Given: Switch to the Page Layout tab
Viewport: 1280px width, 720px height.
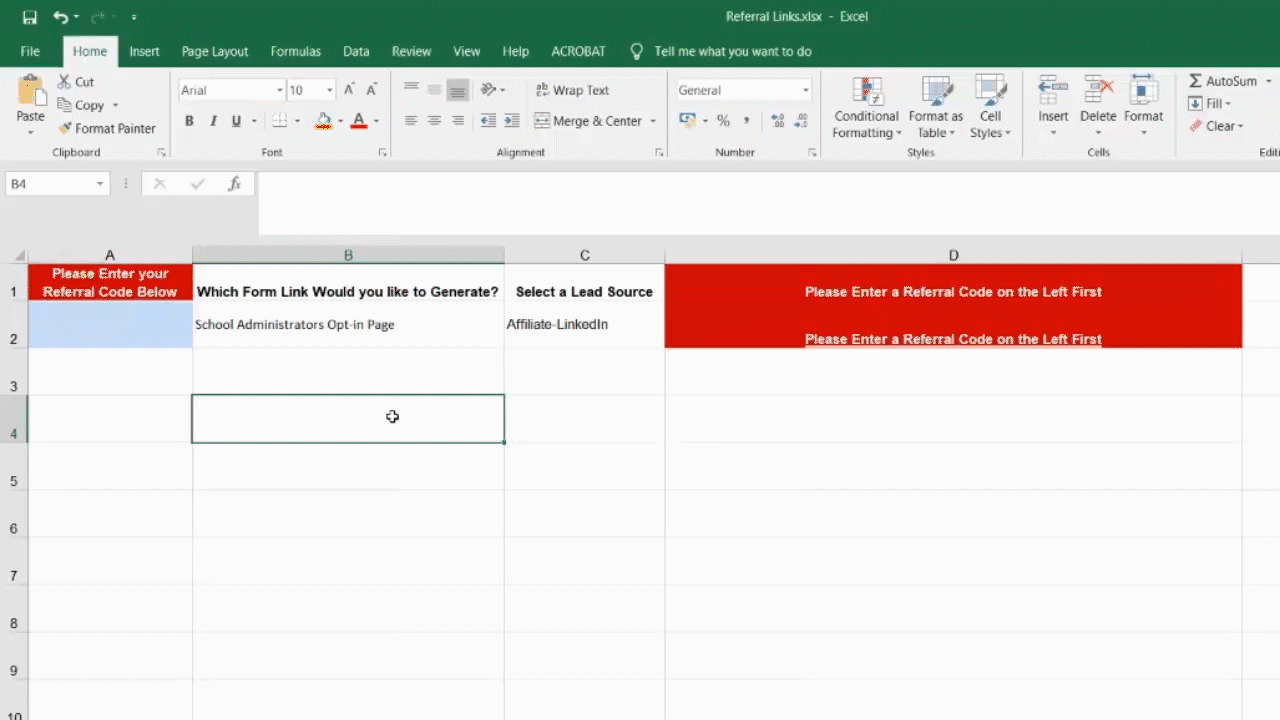Looking at the screenshot, I should (x=215, y=51).
